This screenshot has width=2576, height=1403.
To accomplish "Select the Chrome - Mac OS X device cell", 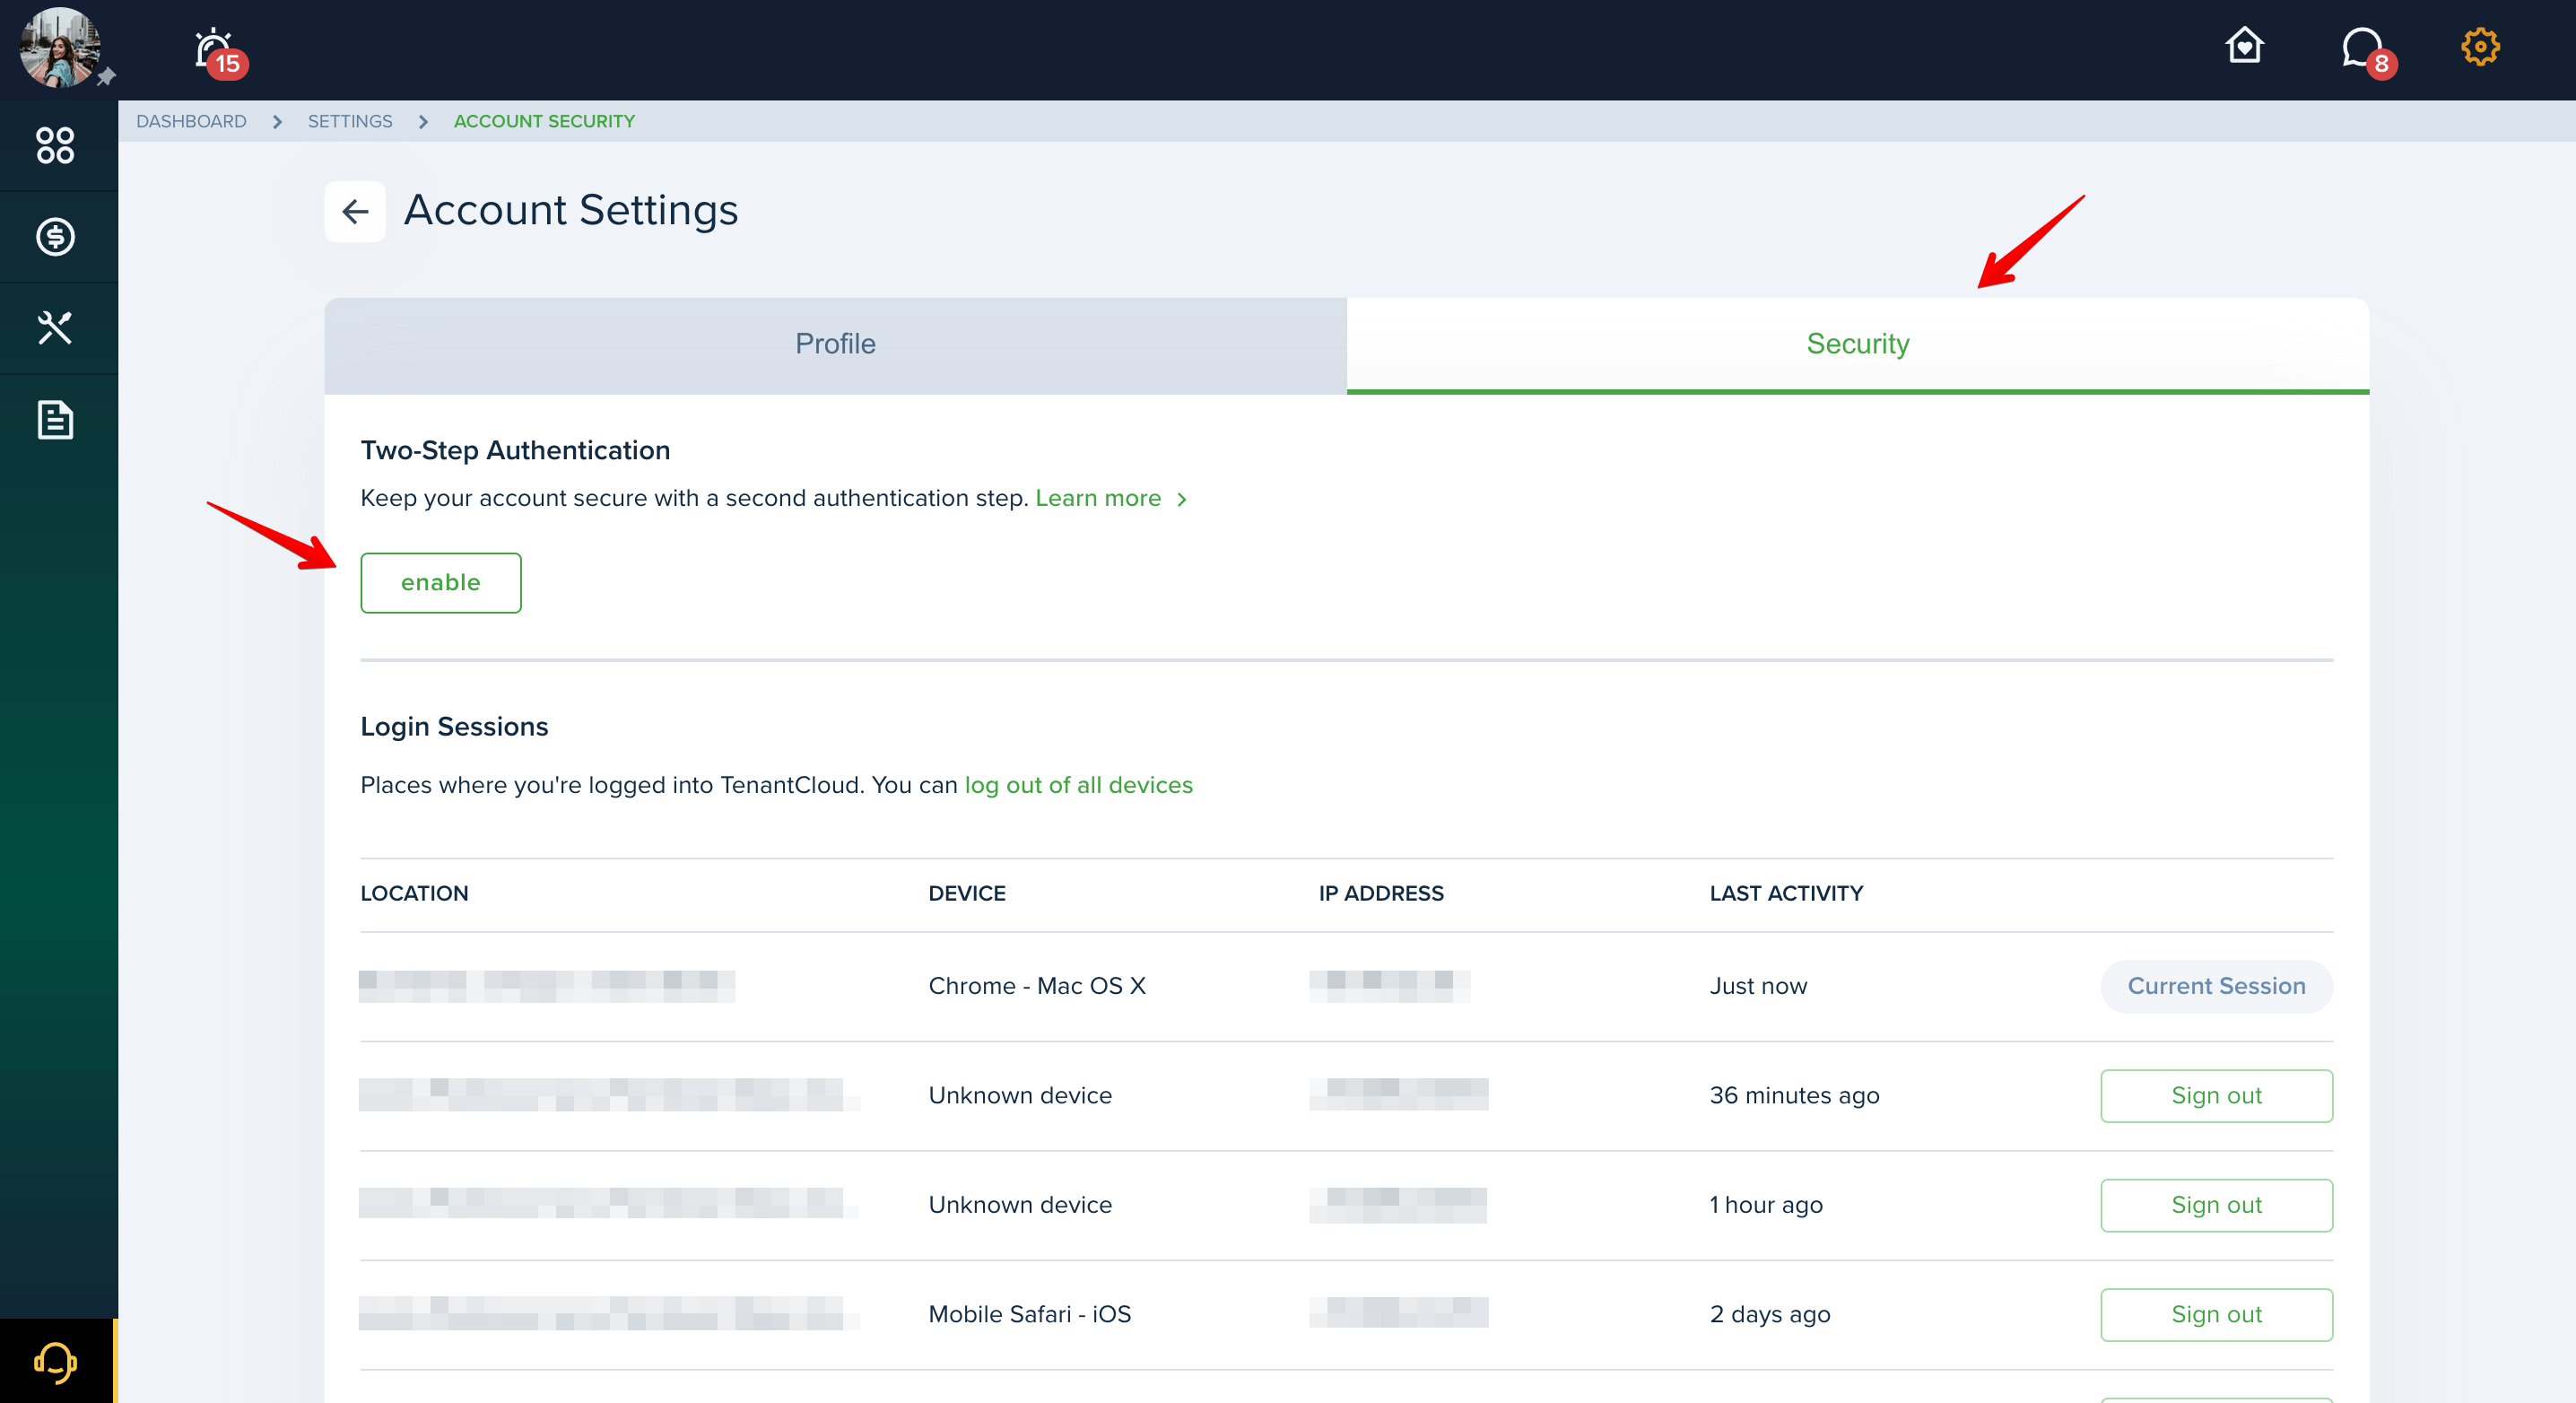I will (x=1037, y=986).
